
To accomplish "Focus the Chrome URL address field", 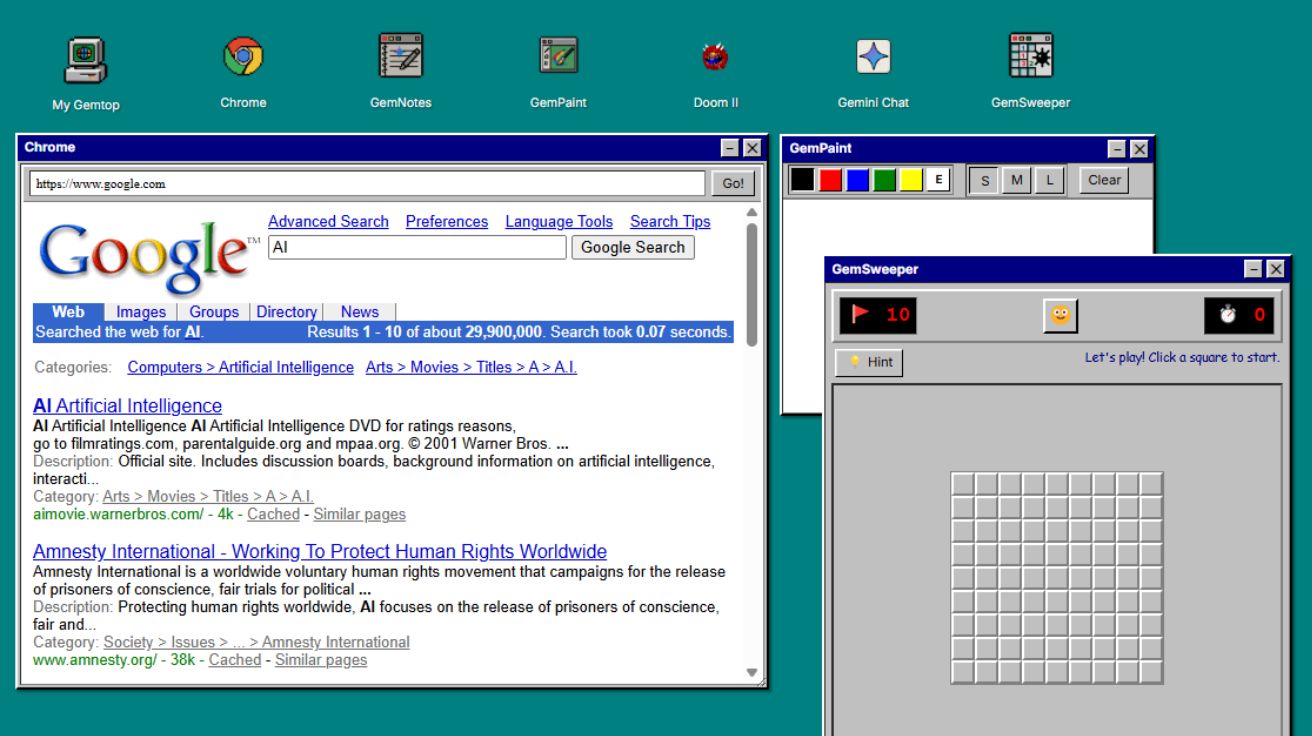I will click(x=367, y=184).
